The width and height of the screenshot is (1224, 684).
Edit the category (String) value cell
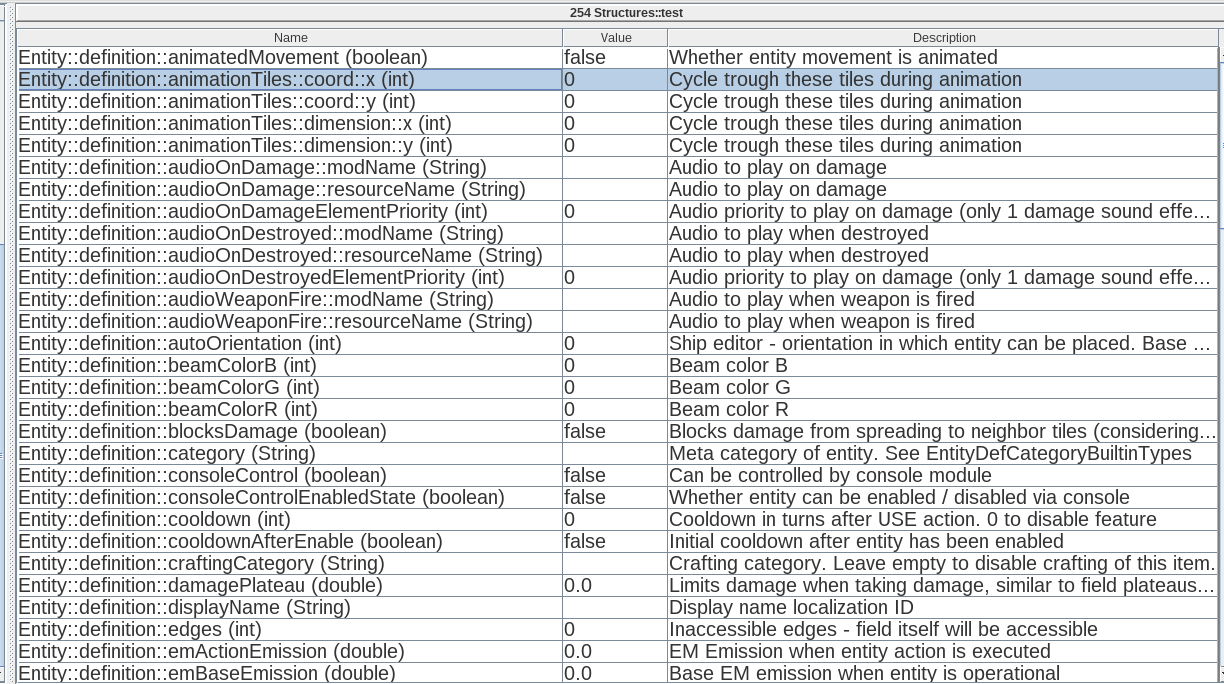coord(615,454)
